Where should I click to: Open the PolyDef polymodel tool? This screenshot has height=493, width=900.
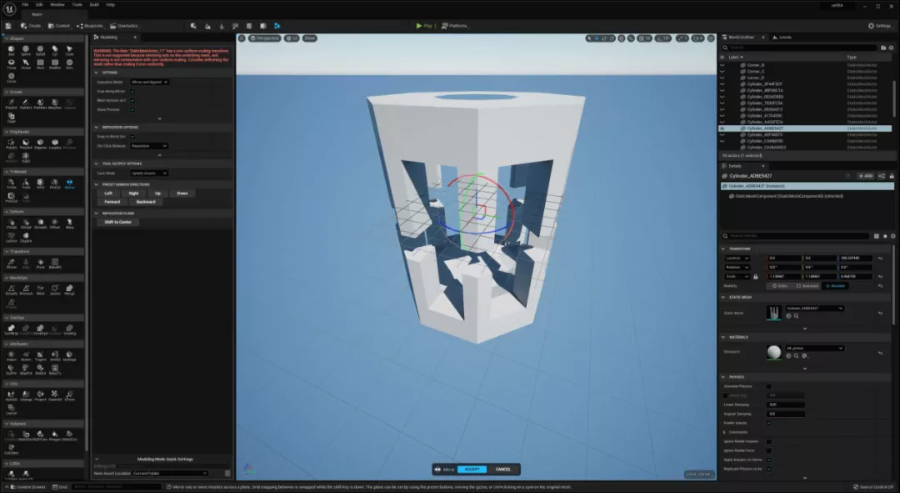point(26,143)
